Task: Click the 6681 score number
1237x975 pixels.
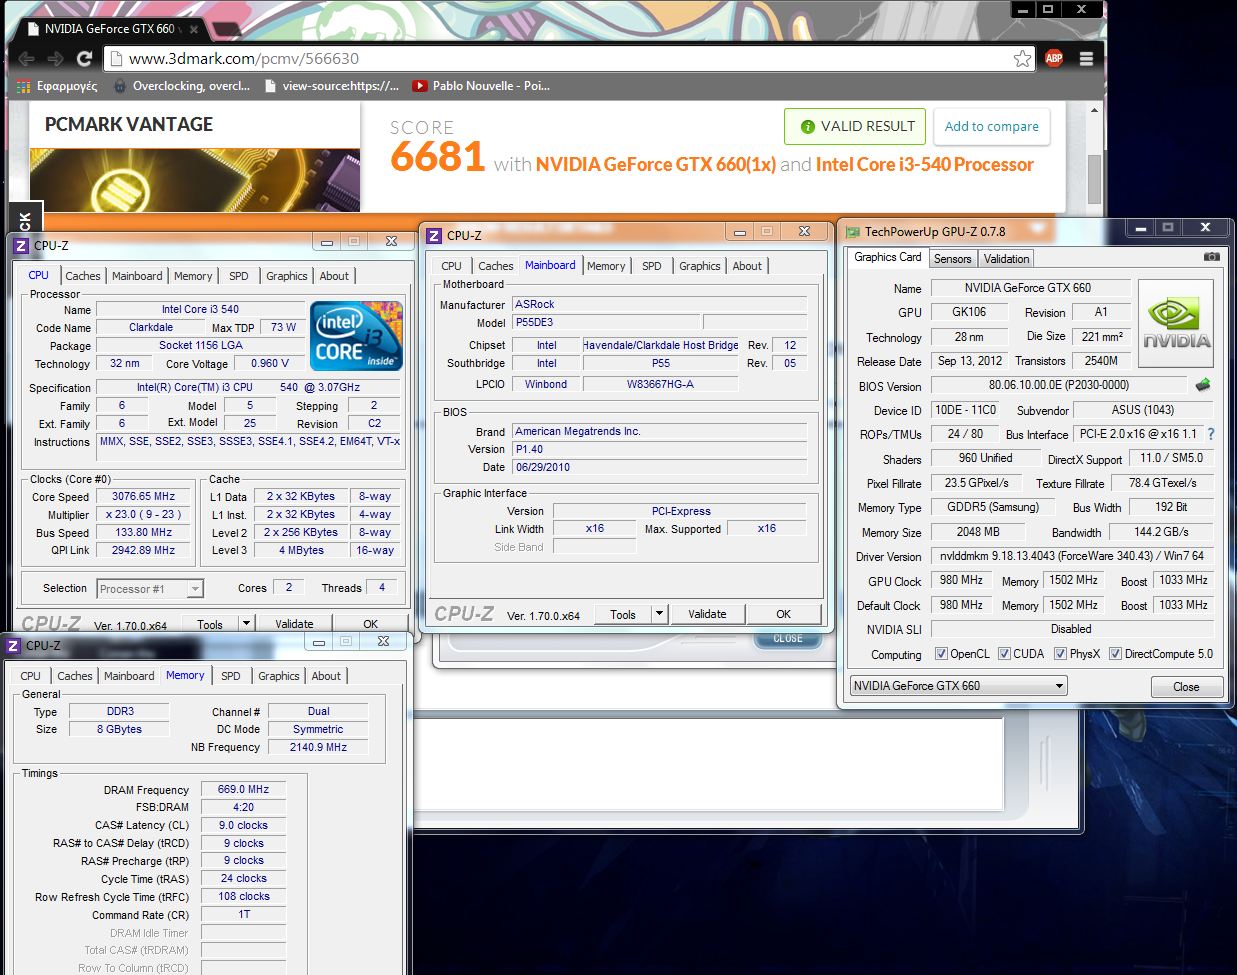Action: click(x=438, y=157)
